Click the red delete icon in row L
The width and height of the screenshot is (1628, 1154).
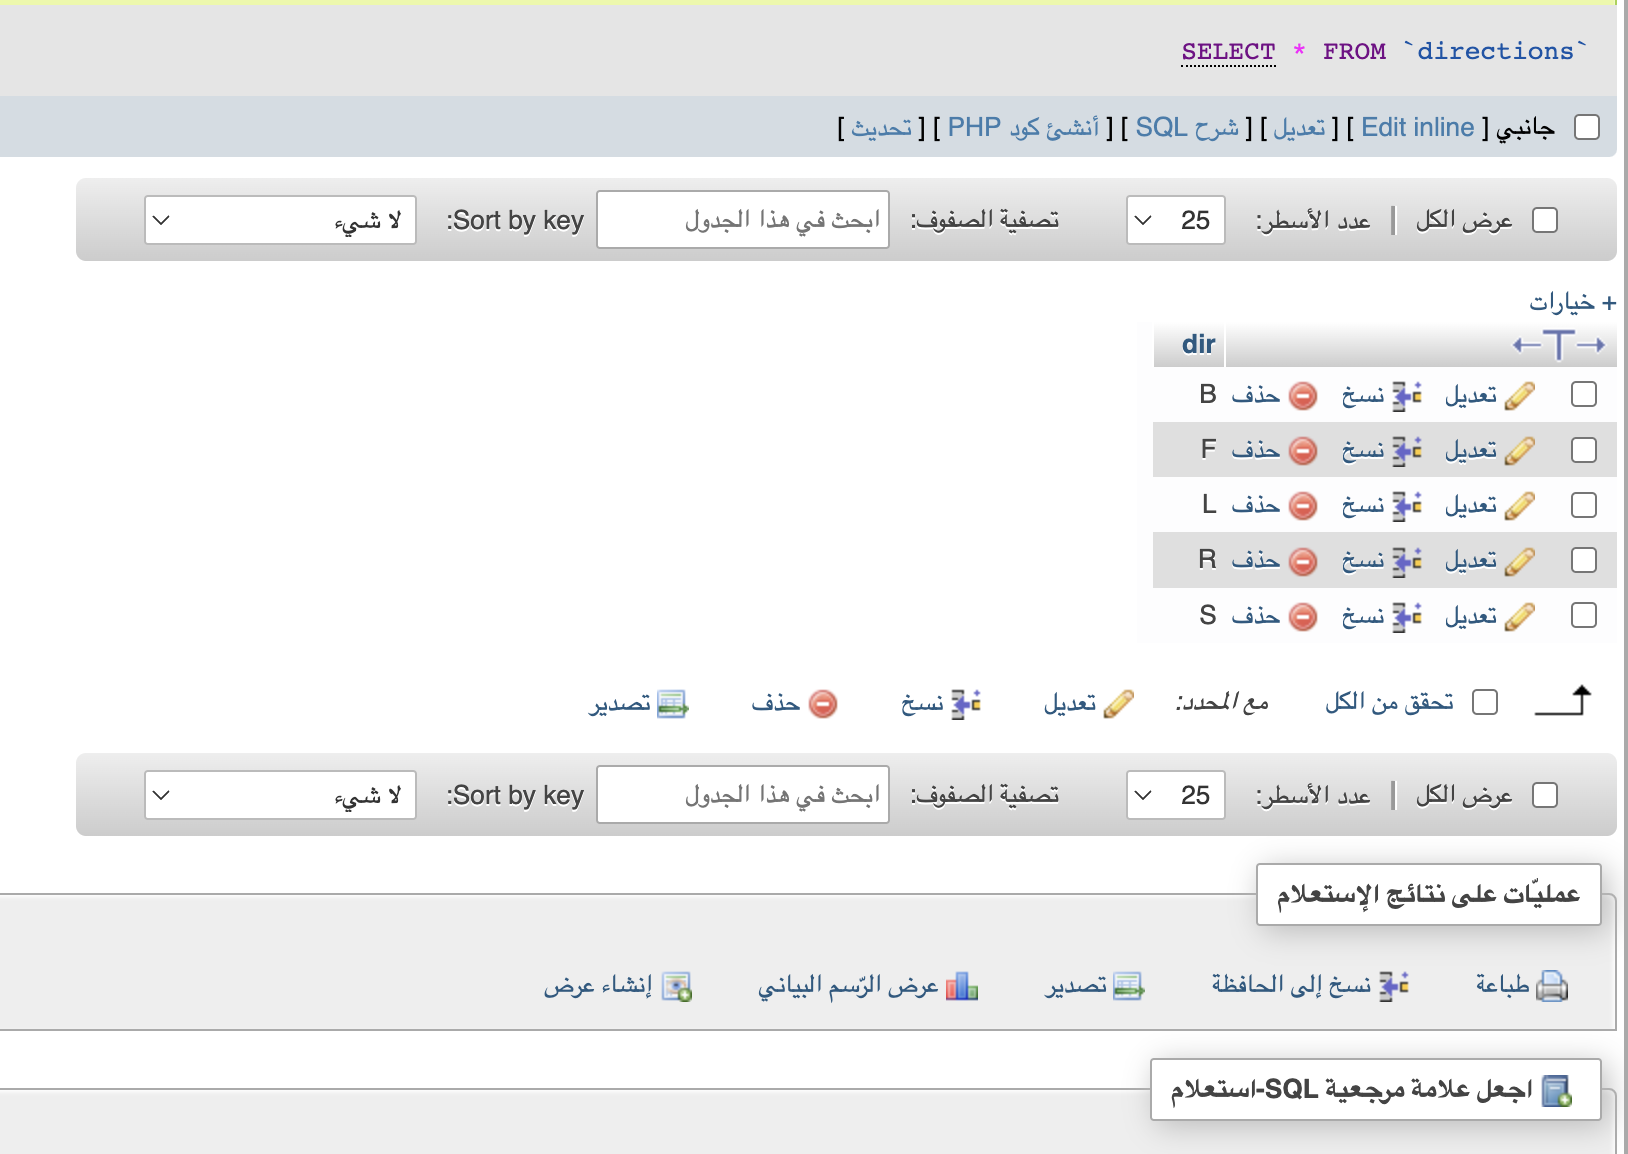pyautogui.click(x=1303, y=506)
